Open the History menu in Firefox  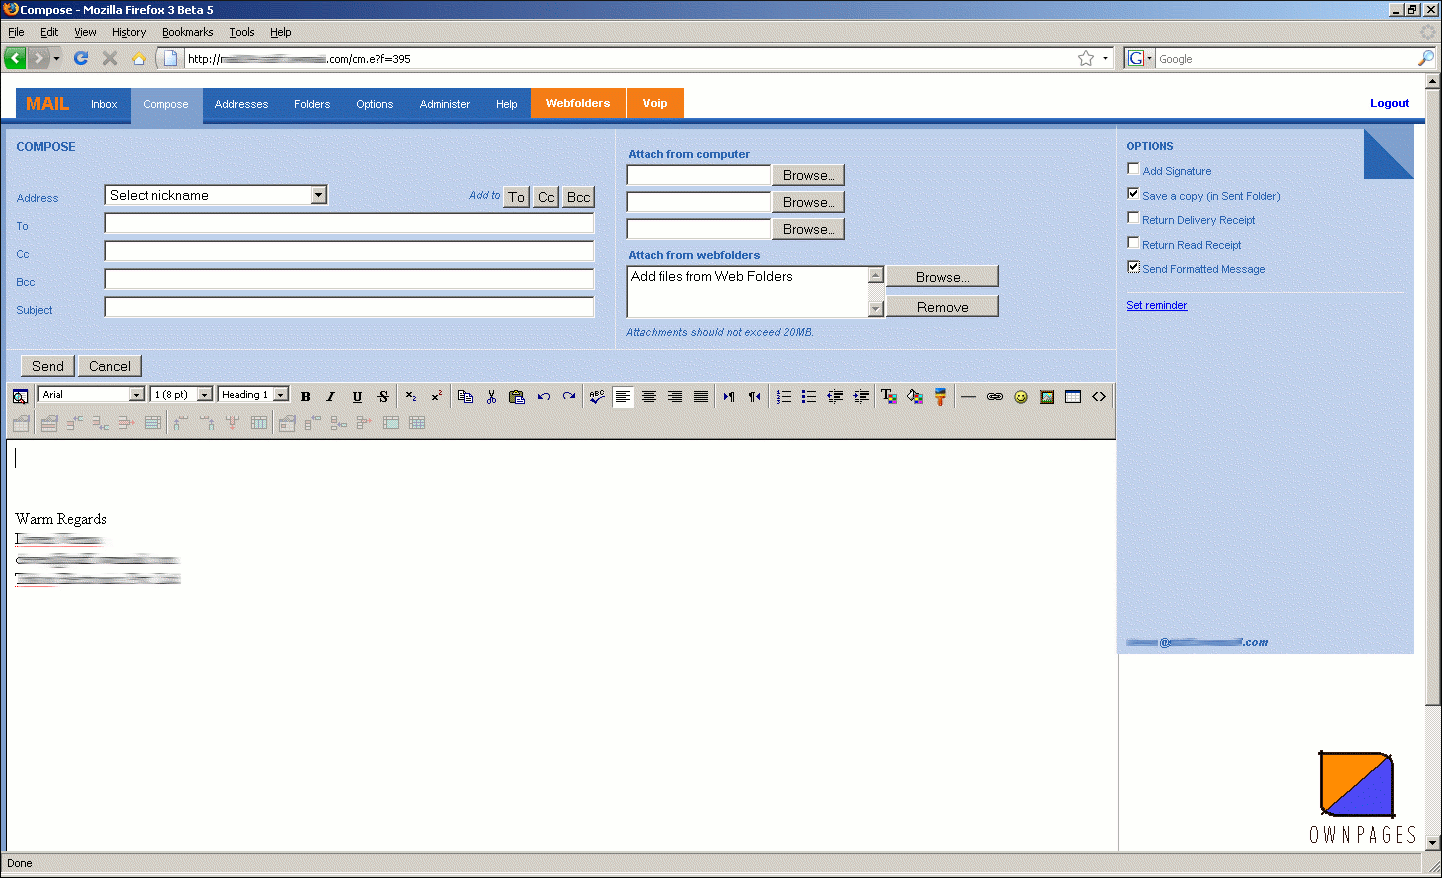(x=129, y=32)
